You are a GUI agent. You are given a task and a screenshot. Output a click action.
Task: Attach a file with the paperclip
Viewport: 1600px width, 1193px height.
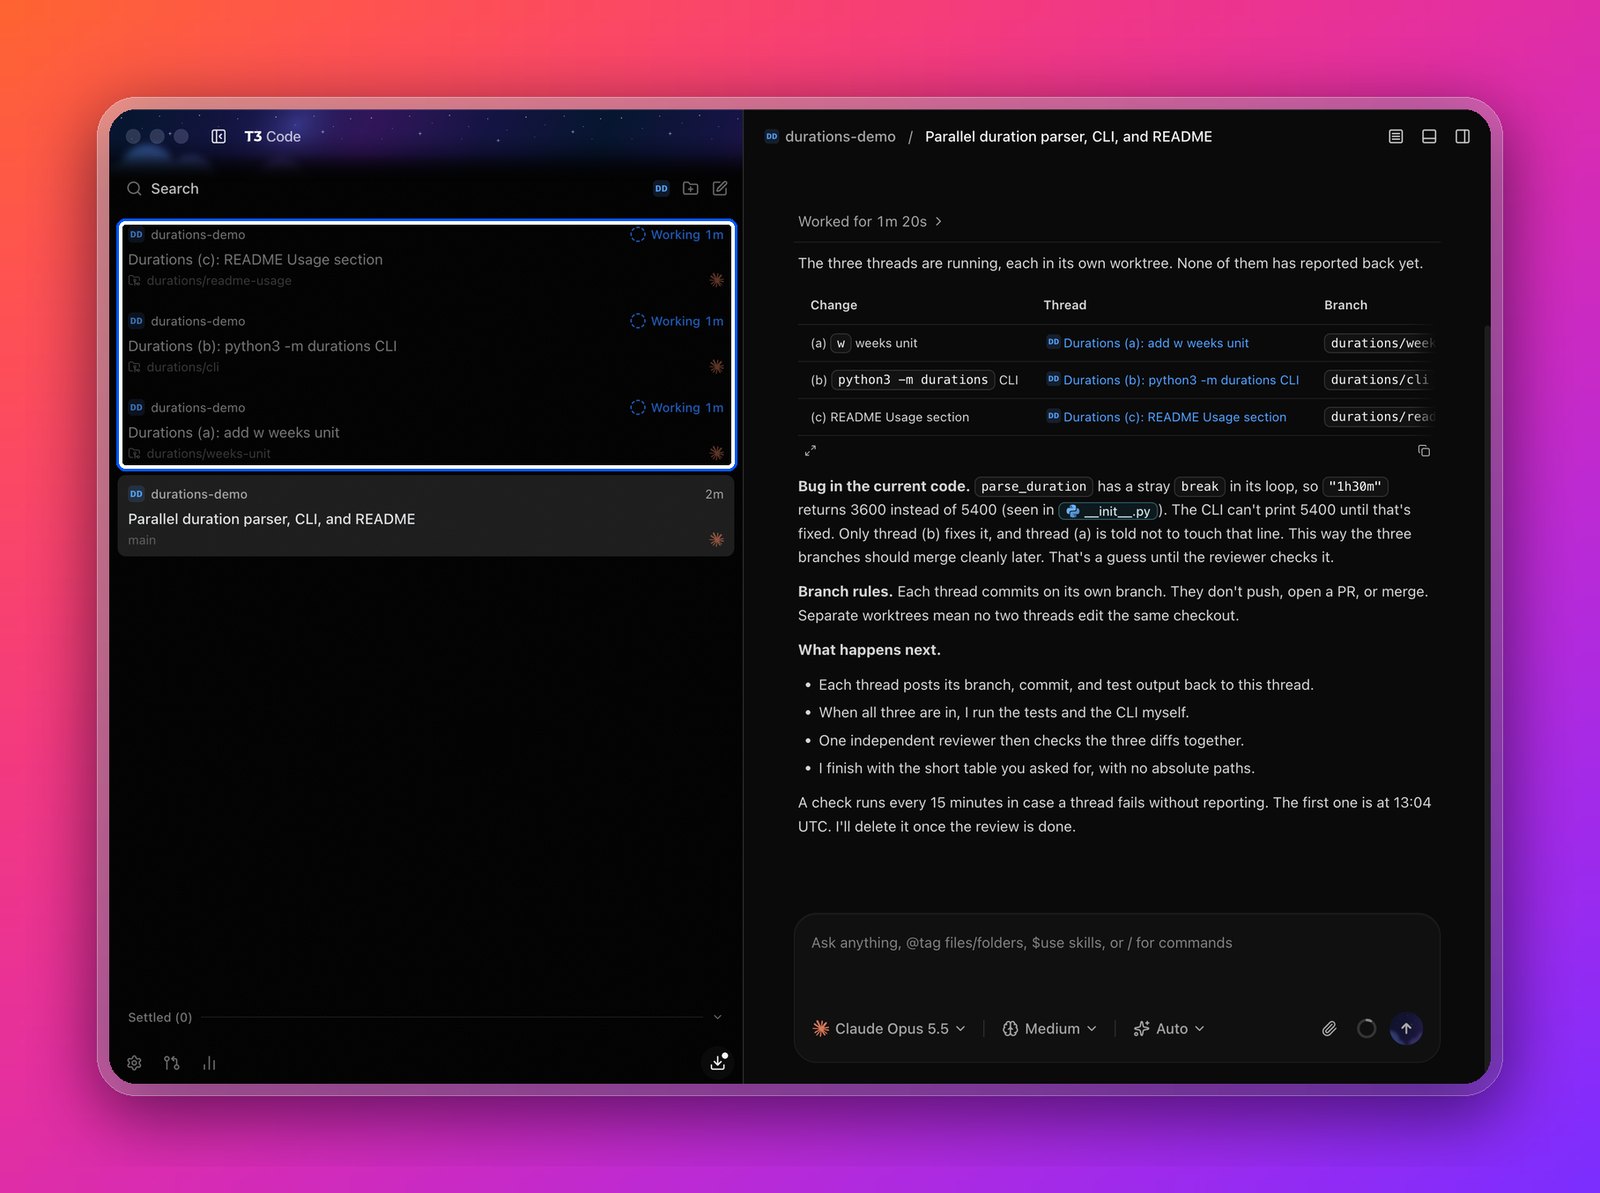(1329, 1028)
